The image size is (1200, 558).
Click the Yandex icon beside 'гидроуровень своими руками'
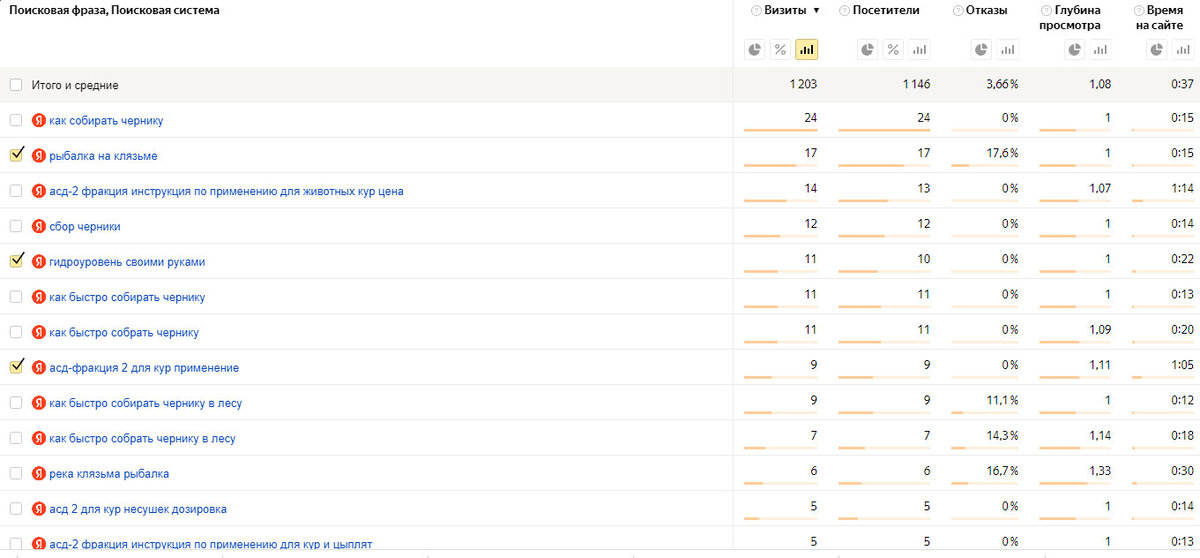[x=39, y=262]
